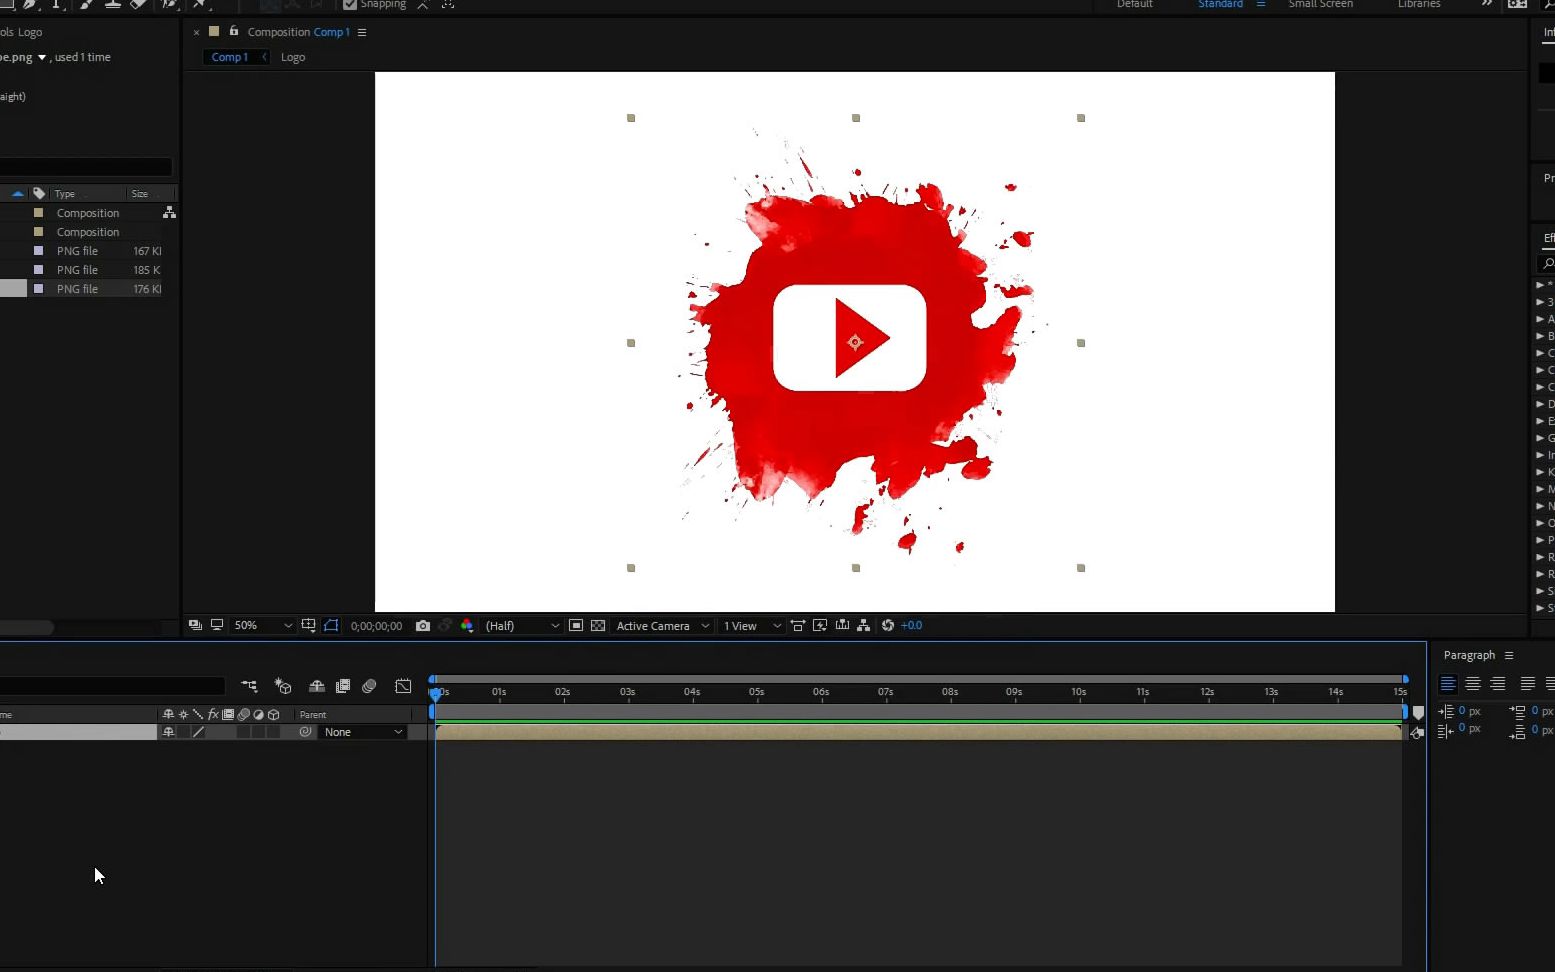Open Composition panel menu beside Comp 1
The width and height of the screenshot is (1555, 972).
click(362, 32)
